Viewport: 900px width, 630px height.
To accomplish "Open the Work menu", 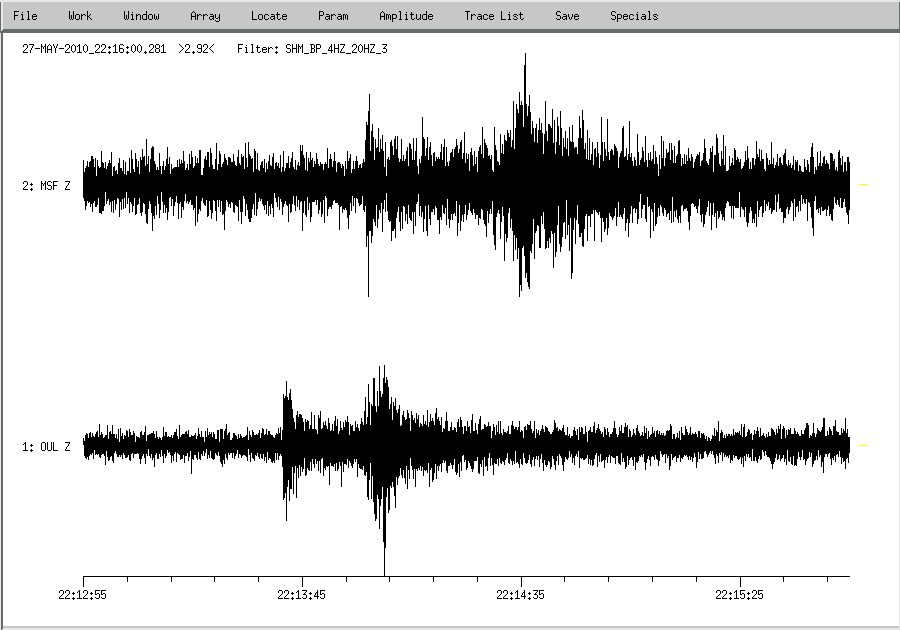I will (80, 16).
